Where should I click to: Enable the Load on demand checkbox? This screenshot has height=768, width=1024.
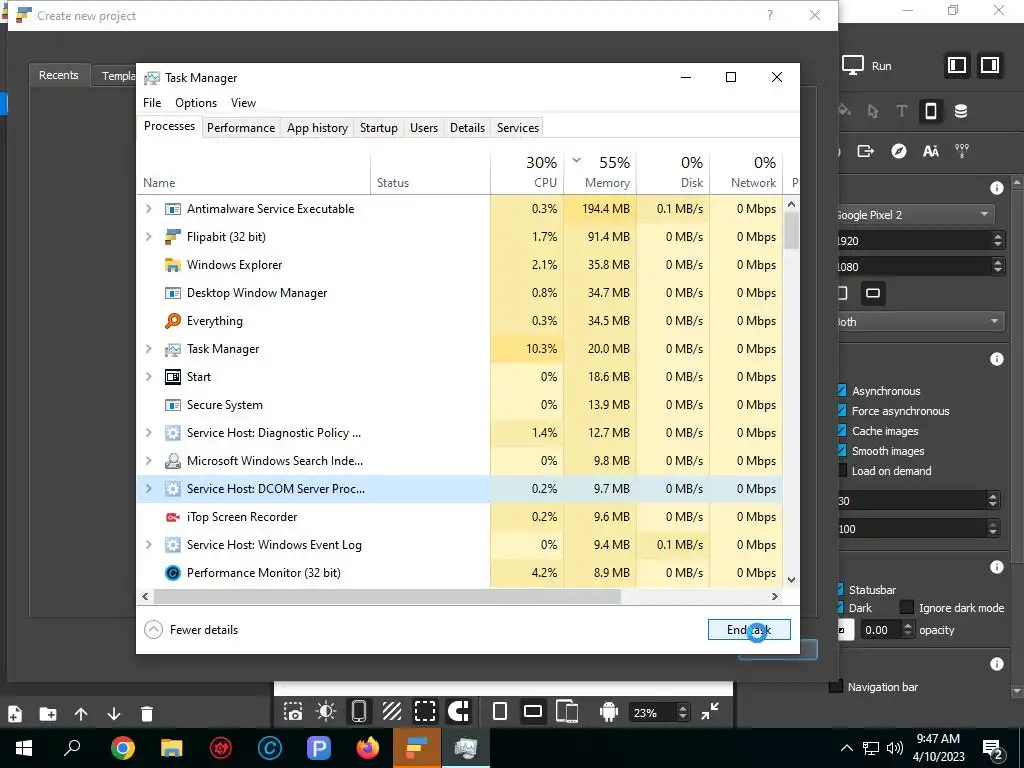coord(842,471)
